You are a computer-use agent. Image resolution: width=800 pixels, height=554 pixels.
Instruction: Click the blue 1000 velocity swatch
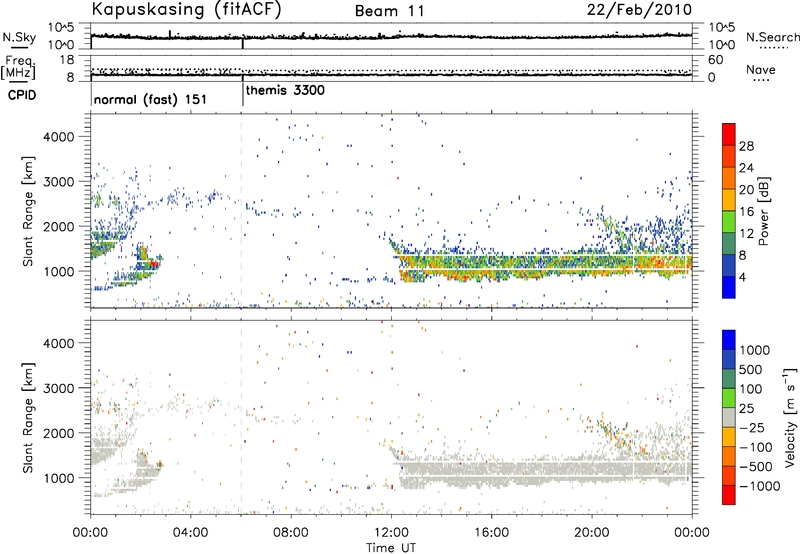coord(729,340)
